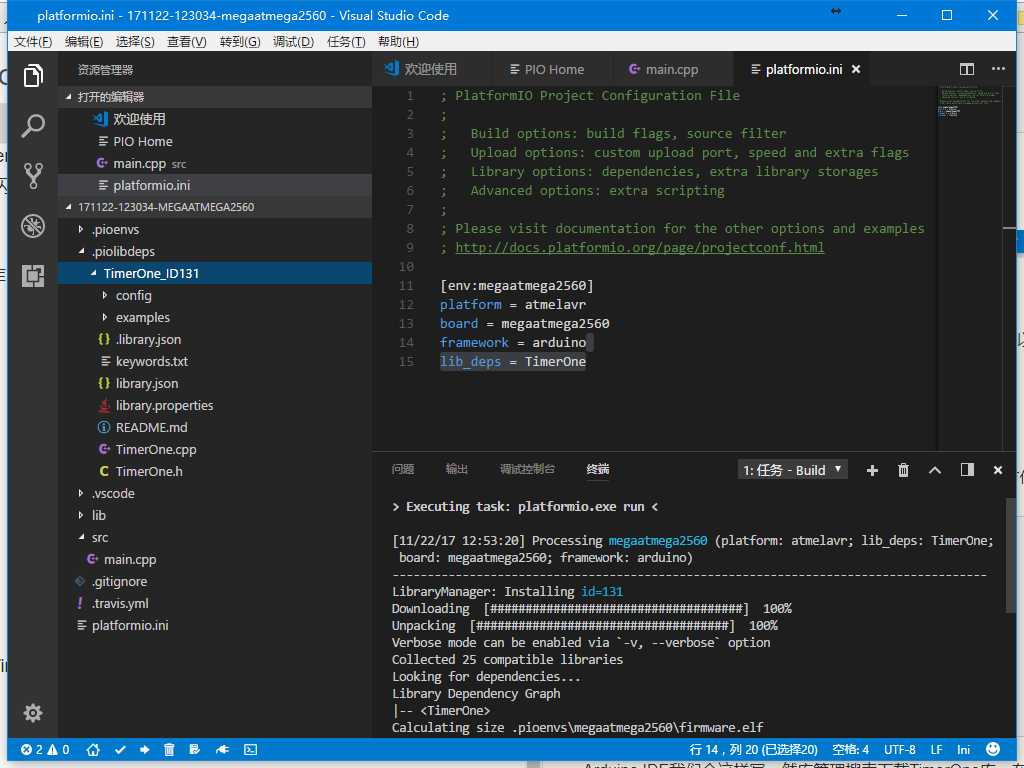The height and width of the screenshot is (768, 1024).
Task: Open the Manage gear settings menu
Action: point(33,712)
